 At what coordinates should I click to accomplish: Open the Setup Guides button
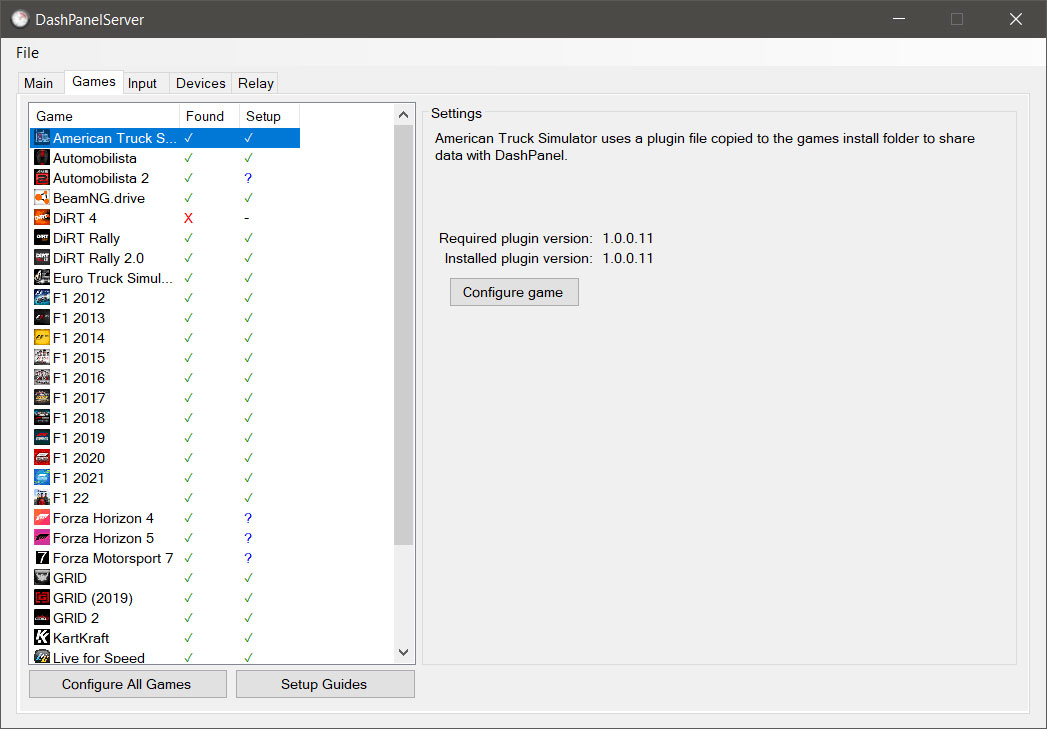(325, 684)
